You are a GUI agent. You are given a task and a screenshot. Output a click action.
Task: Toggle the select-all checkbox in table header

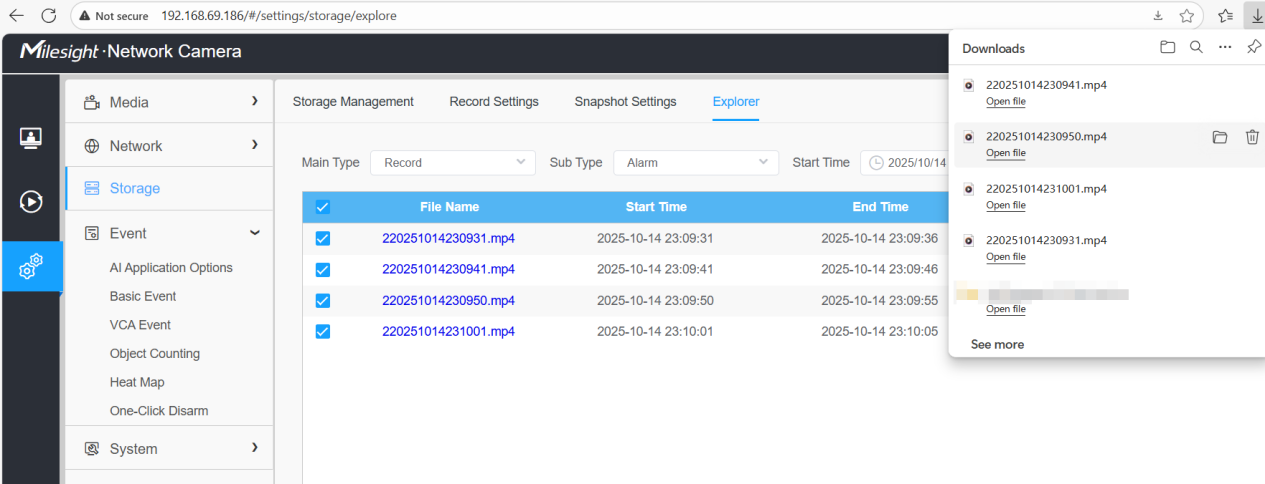click(322, 207)
